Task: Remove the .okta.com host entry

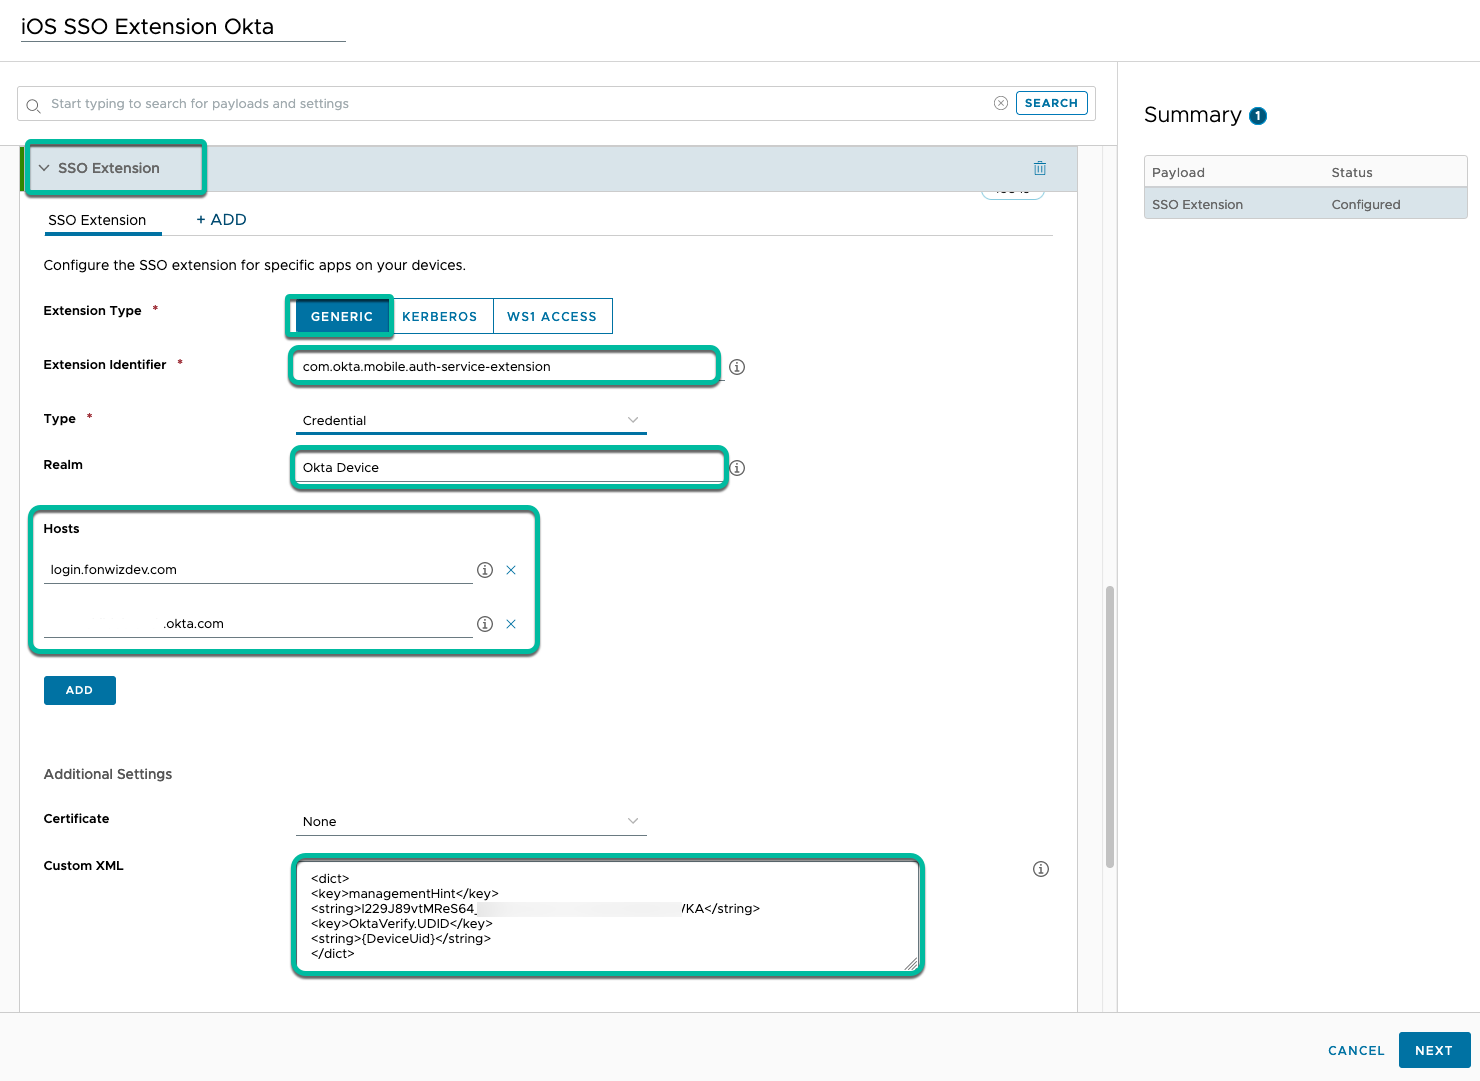Action: coord(511,624)
